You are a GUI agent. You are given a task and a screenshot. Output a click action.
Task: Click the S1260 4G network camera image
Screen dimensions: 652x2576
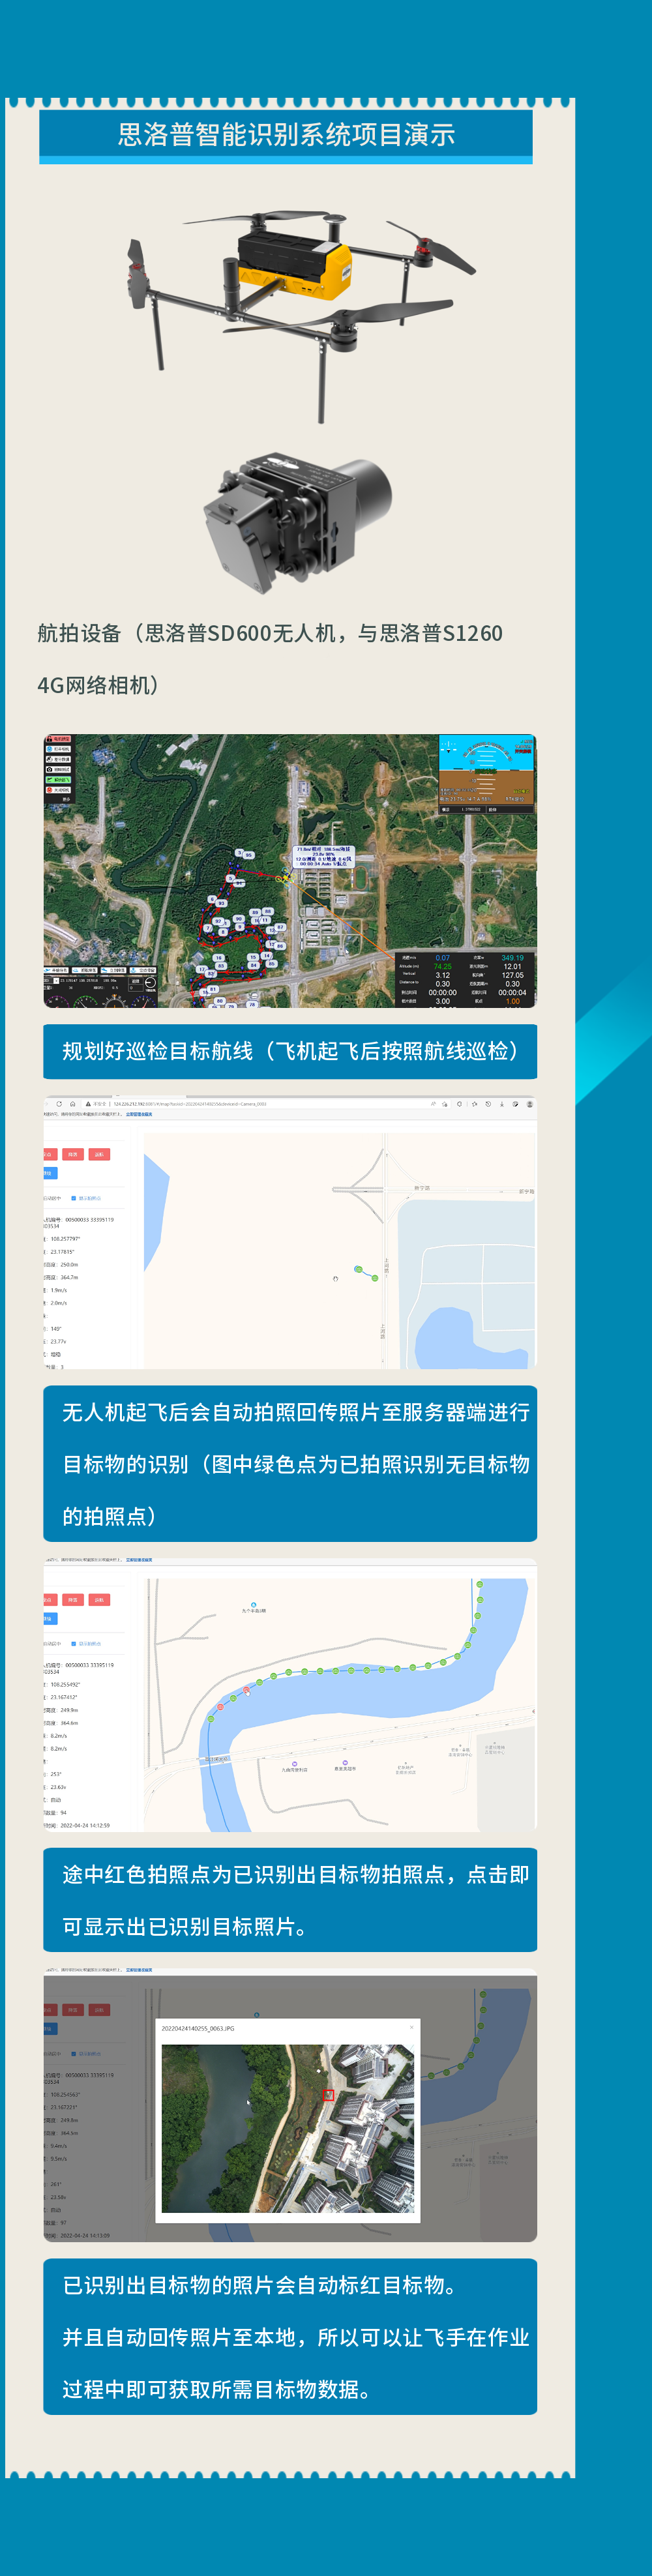point(296,526)
